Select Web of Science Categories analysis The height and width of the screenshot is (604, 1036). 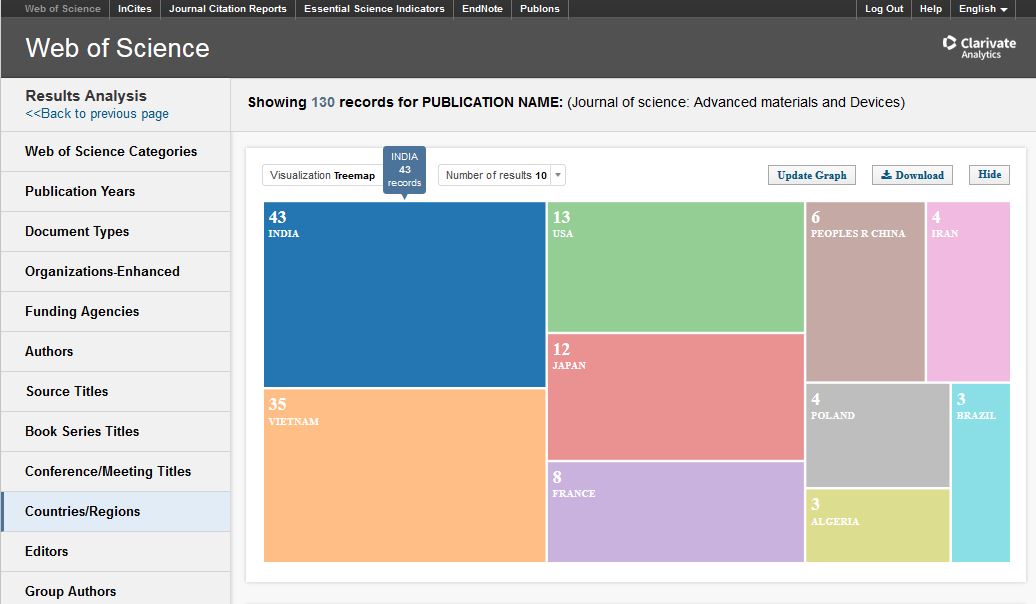[x=116, y=151]
